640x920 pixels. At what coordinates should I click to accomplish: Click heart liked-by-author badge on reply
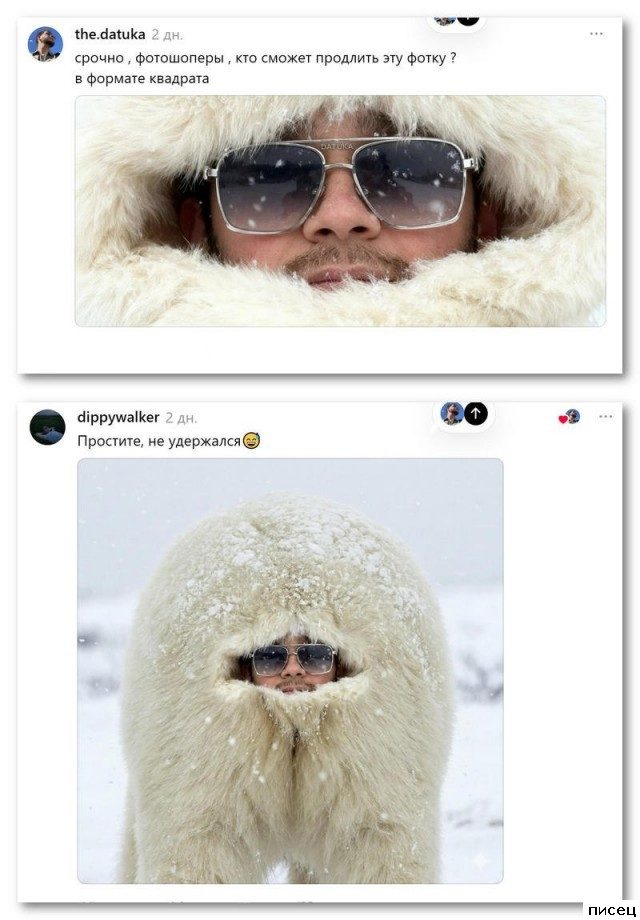click(x=563, y=419)
